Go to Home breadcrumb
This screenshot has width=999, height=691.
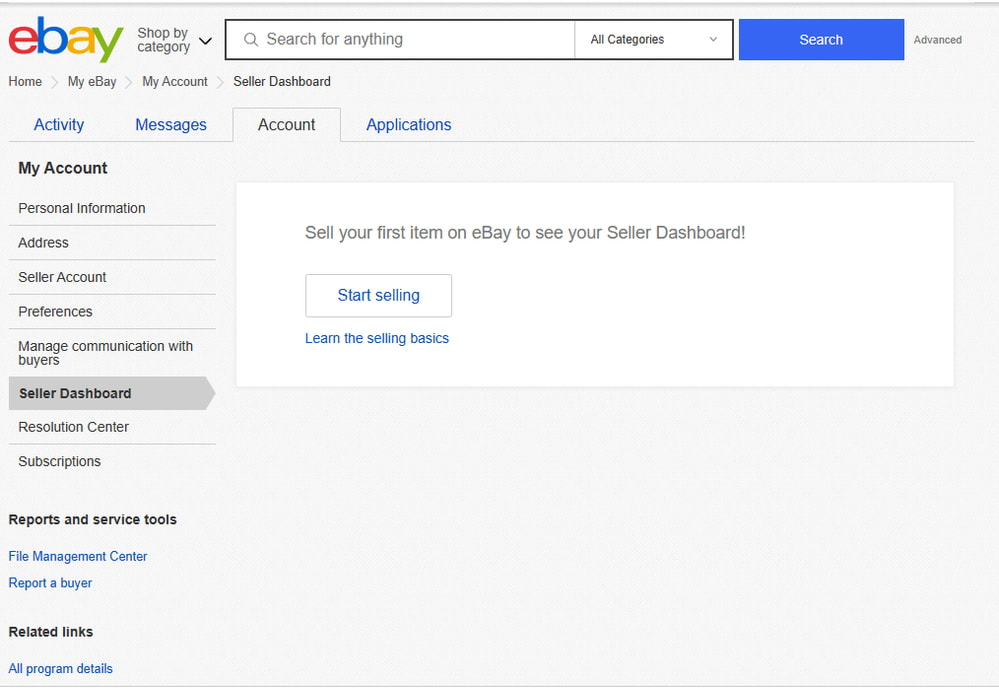click(25, 82)
